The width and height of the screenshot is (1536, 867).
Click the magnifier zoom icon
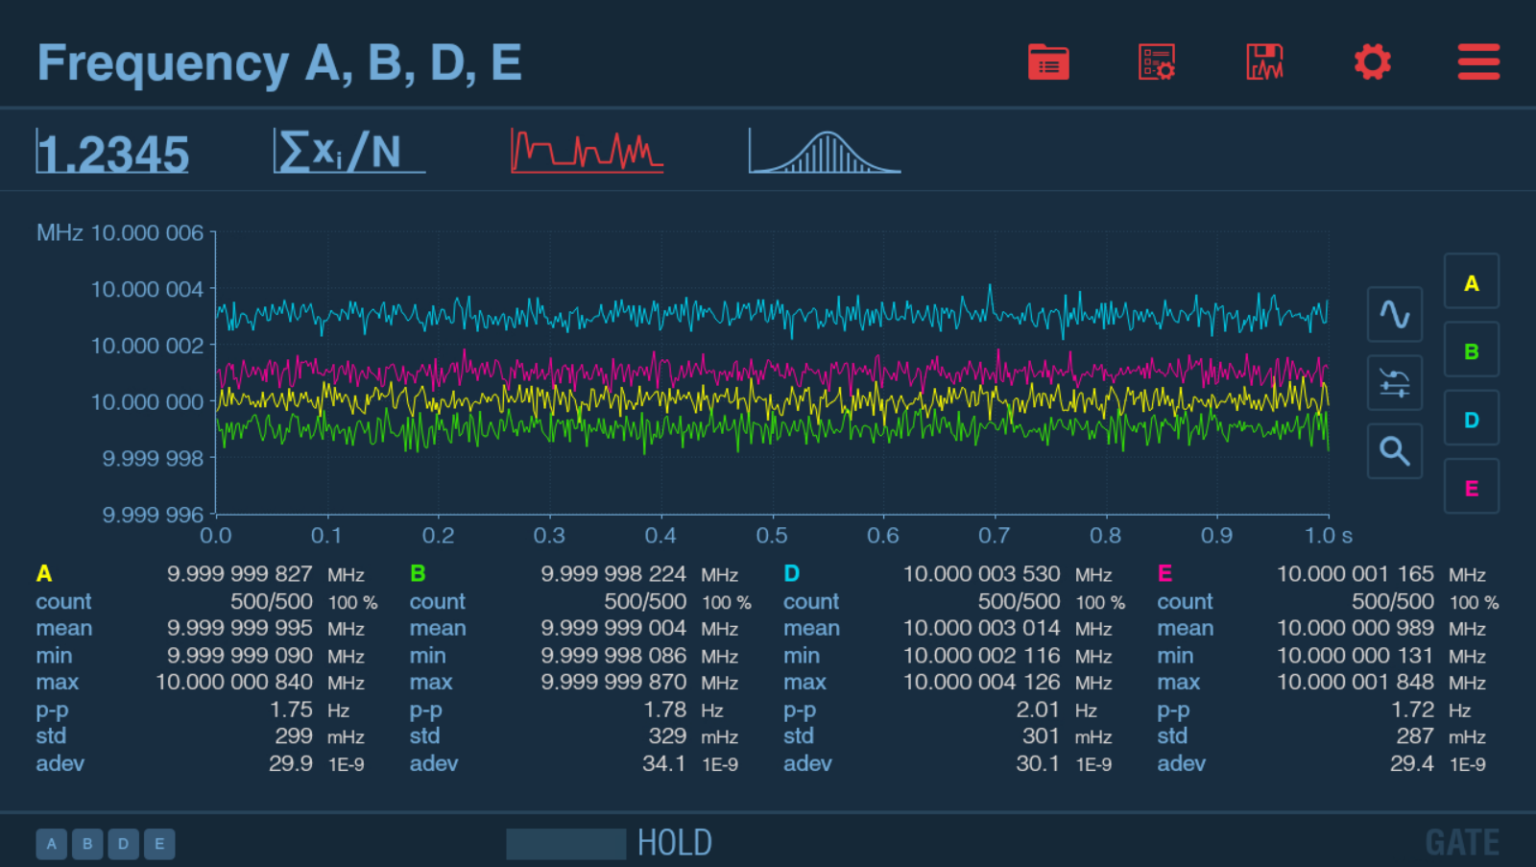[1394, 451]
